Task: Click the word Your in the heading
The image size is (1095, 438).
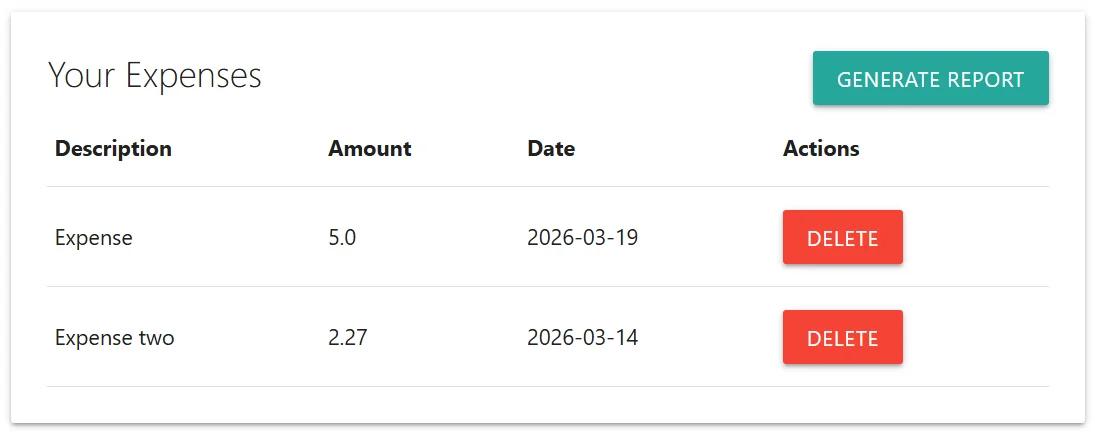Action: (83, 75)
